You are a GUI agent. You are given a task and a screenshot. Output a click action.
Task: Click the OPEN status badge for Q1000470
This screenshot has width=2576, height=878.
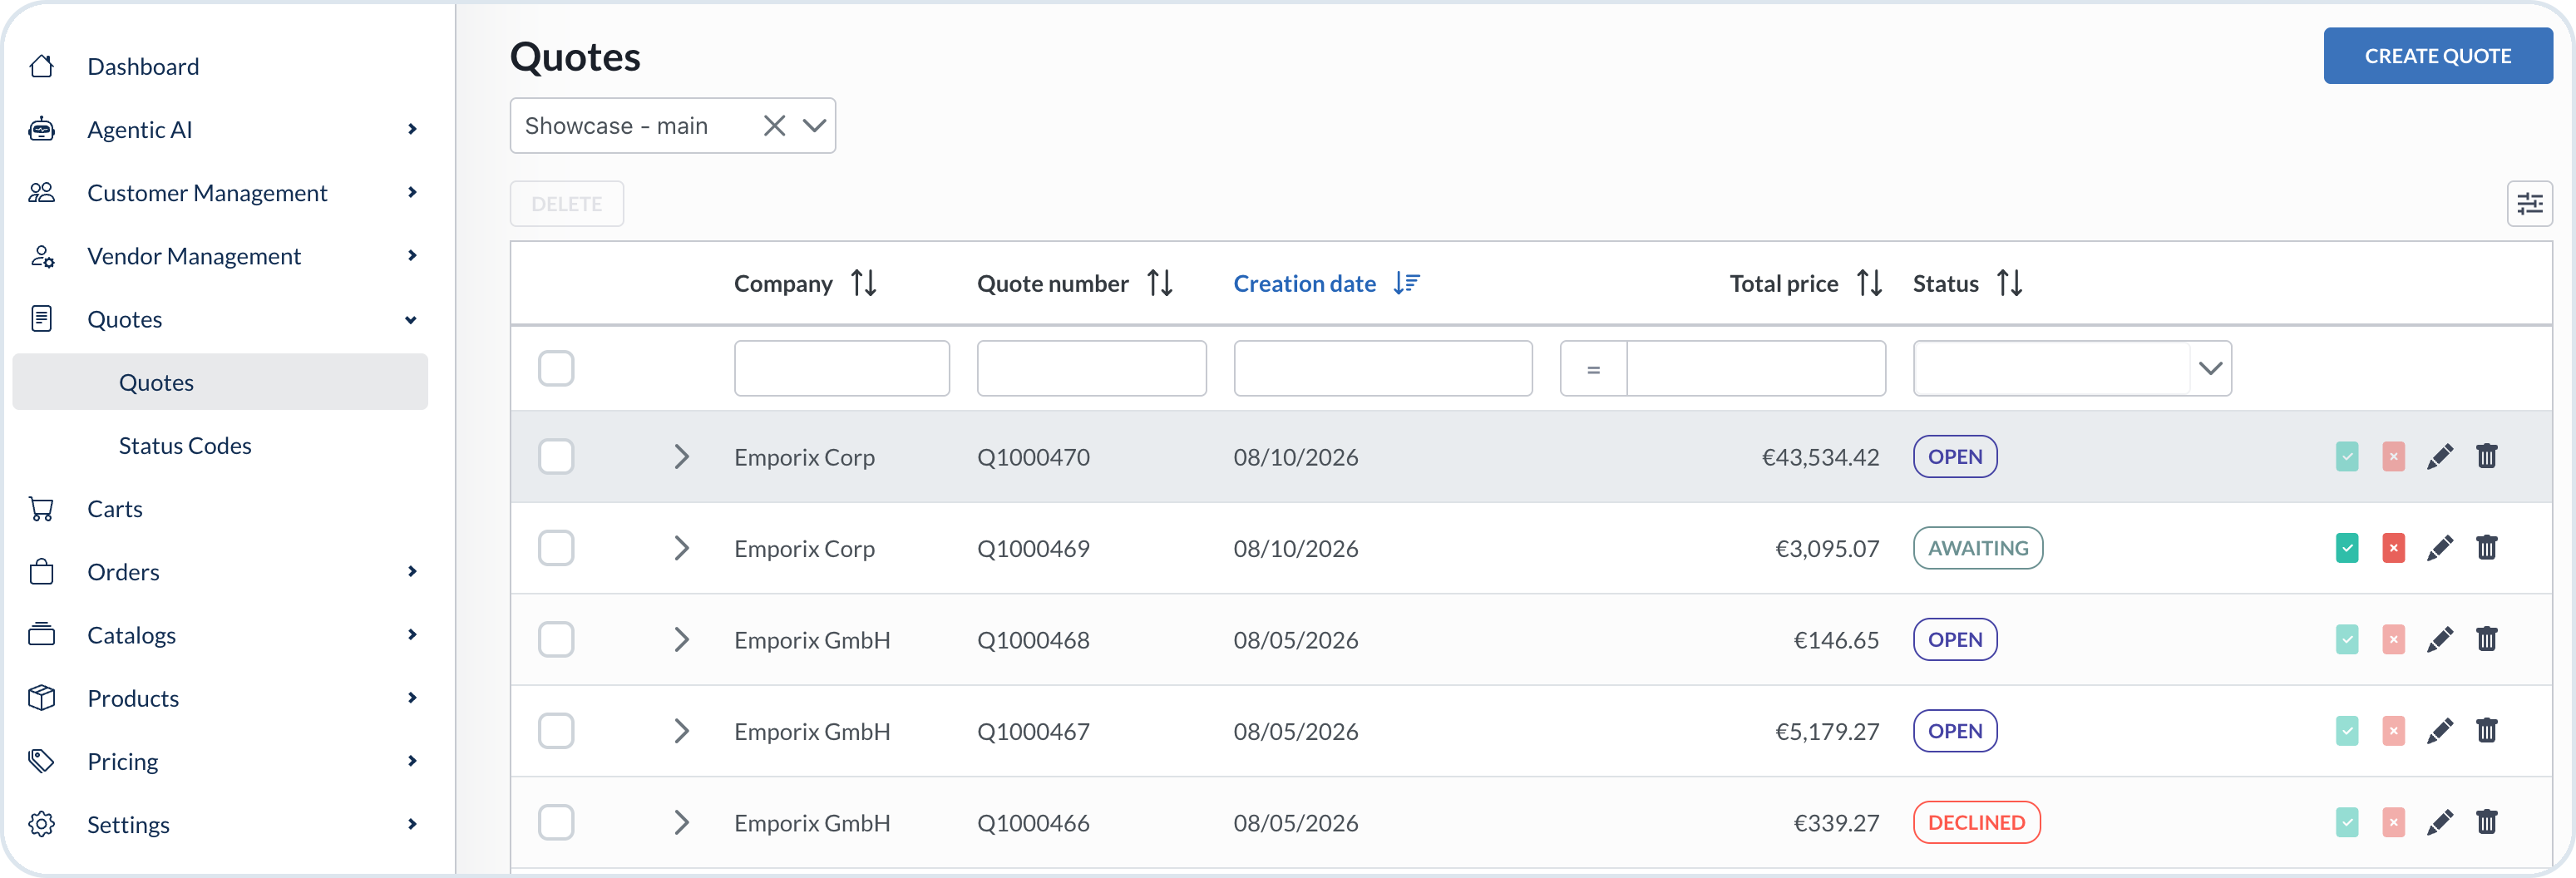[x=1955, y=456]
